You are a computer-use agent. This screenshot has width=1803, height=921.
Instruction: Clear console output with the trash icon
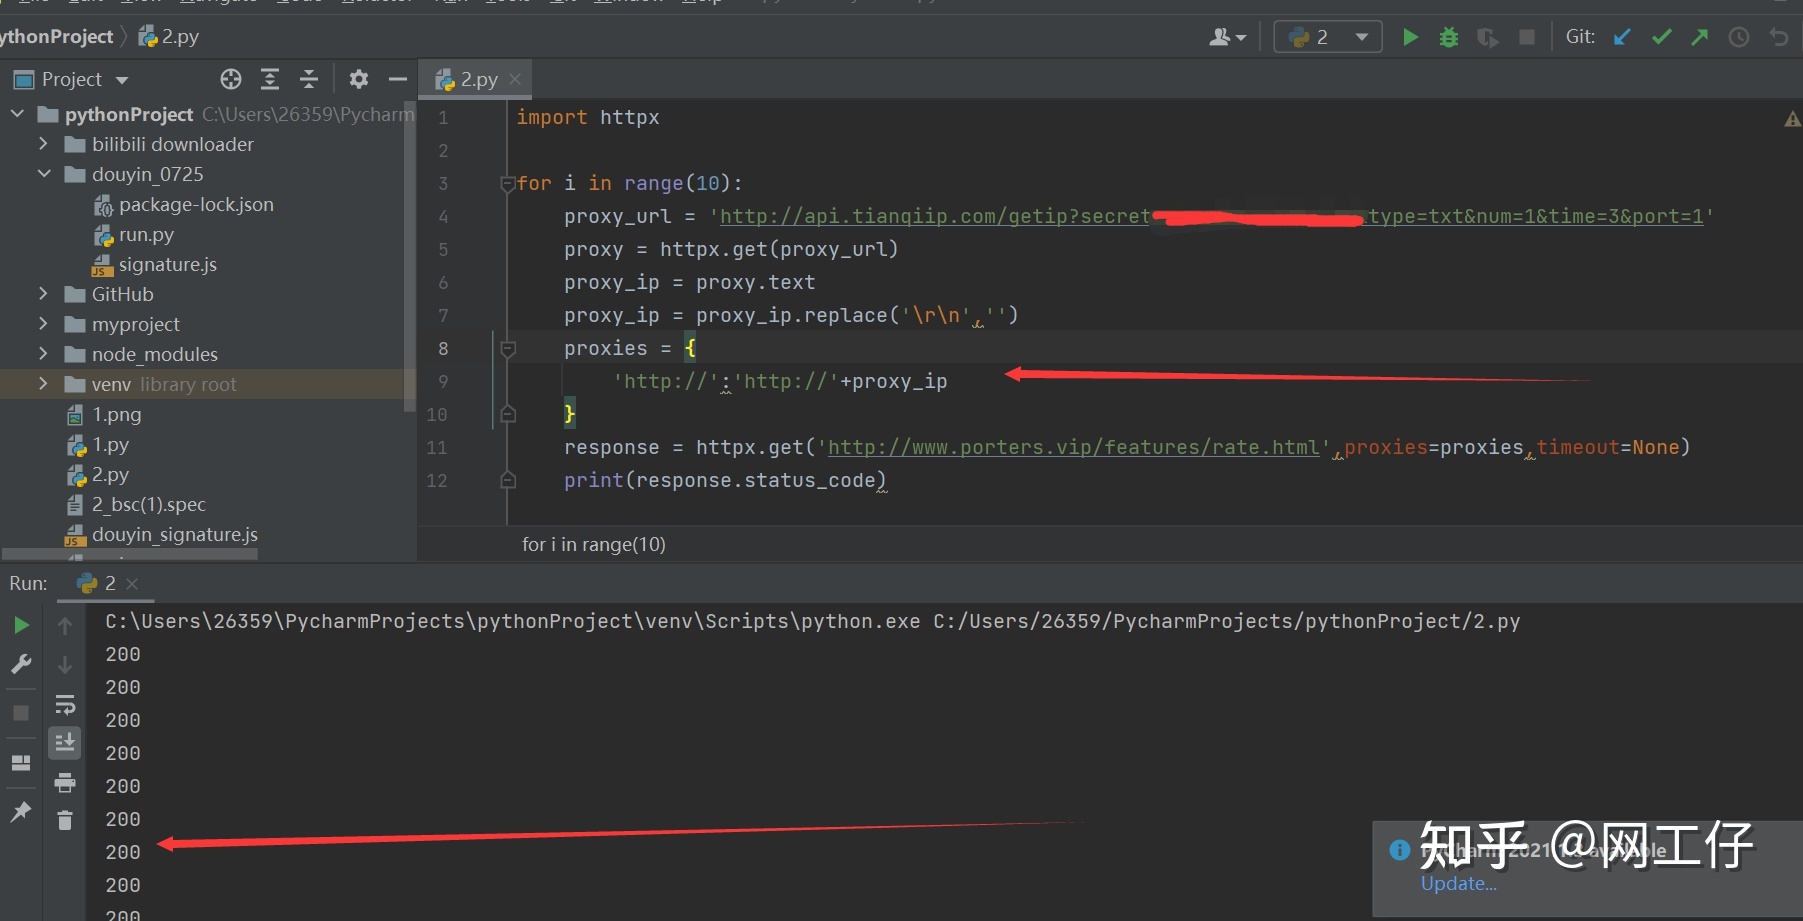[x=65, y=820]
